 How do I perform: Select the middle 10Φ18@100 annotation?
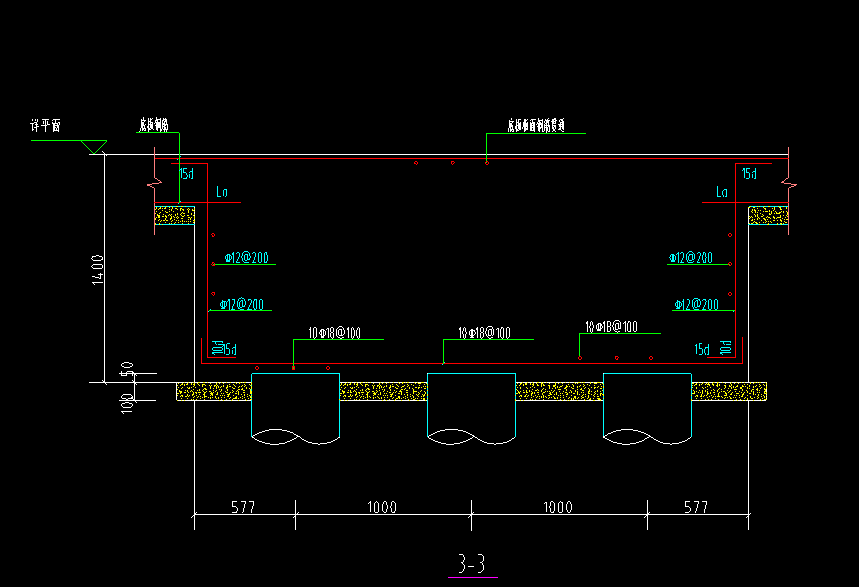[485, 333]
